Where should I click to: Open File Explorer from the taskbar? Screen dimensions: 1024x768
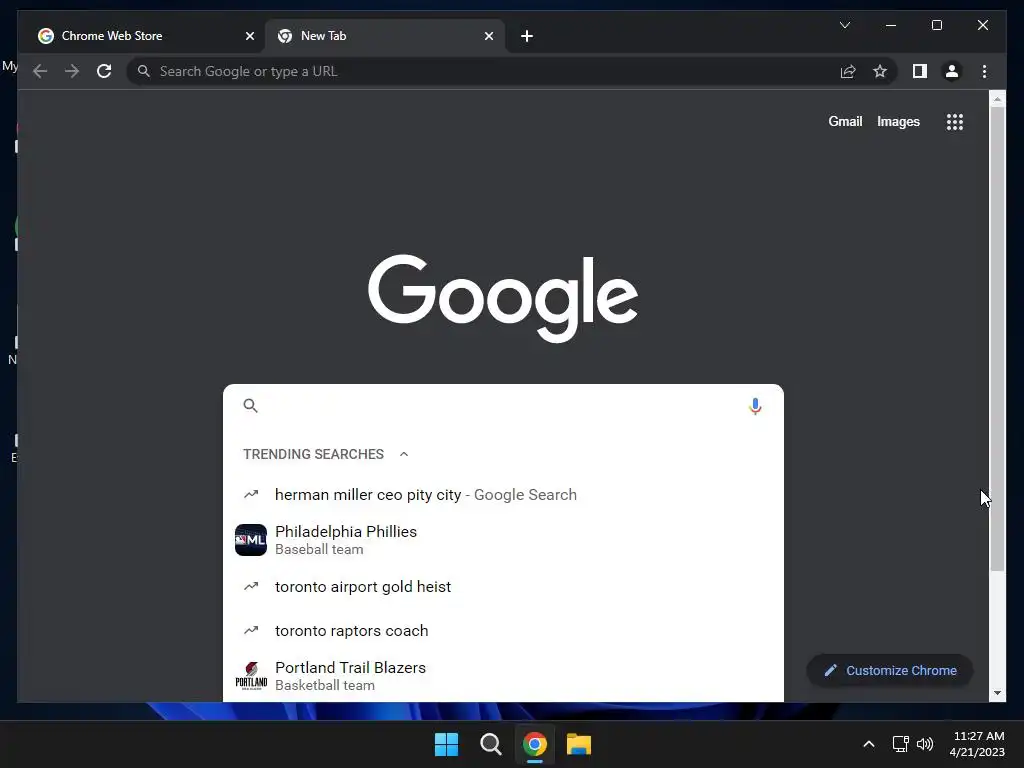point(579,744)
